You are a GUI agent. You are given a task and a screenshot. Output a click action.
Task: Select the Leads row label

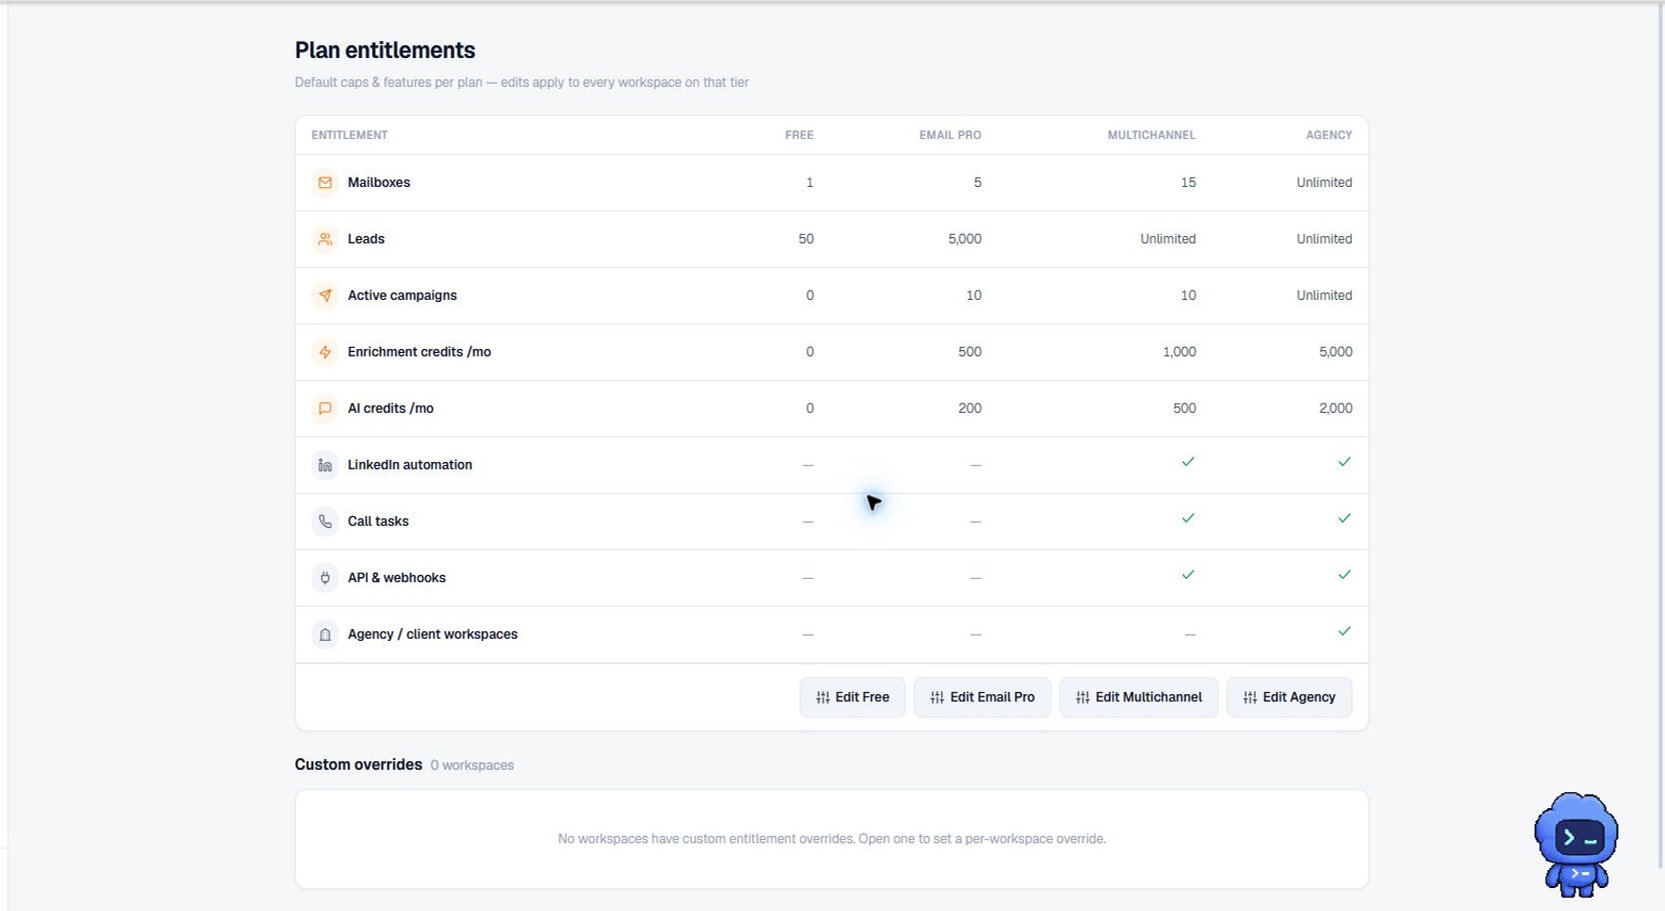[x=366, y=239]
